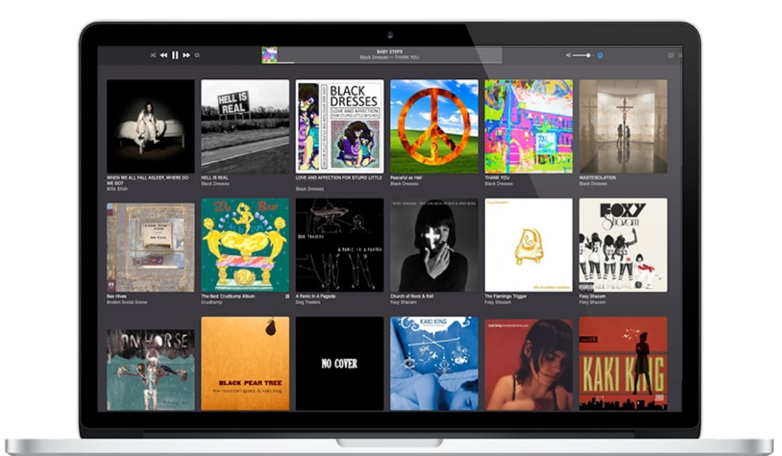The height and width of the screenshot is (456, 782).
Task: Click the small icon beside The Best Crudbump Album title
Action: click(x=287, y=296)
